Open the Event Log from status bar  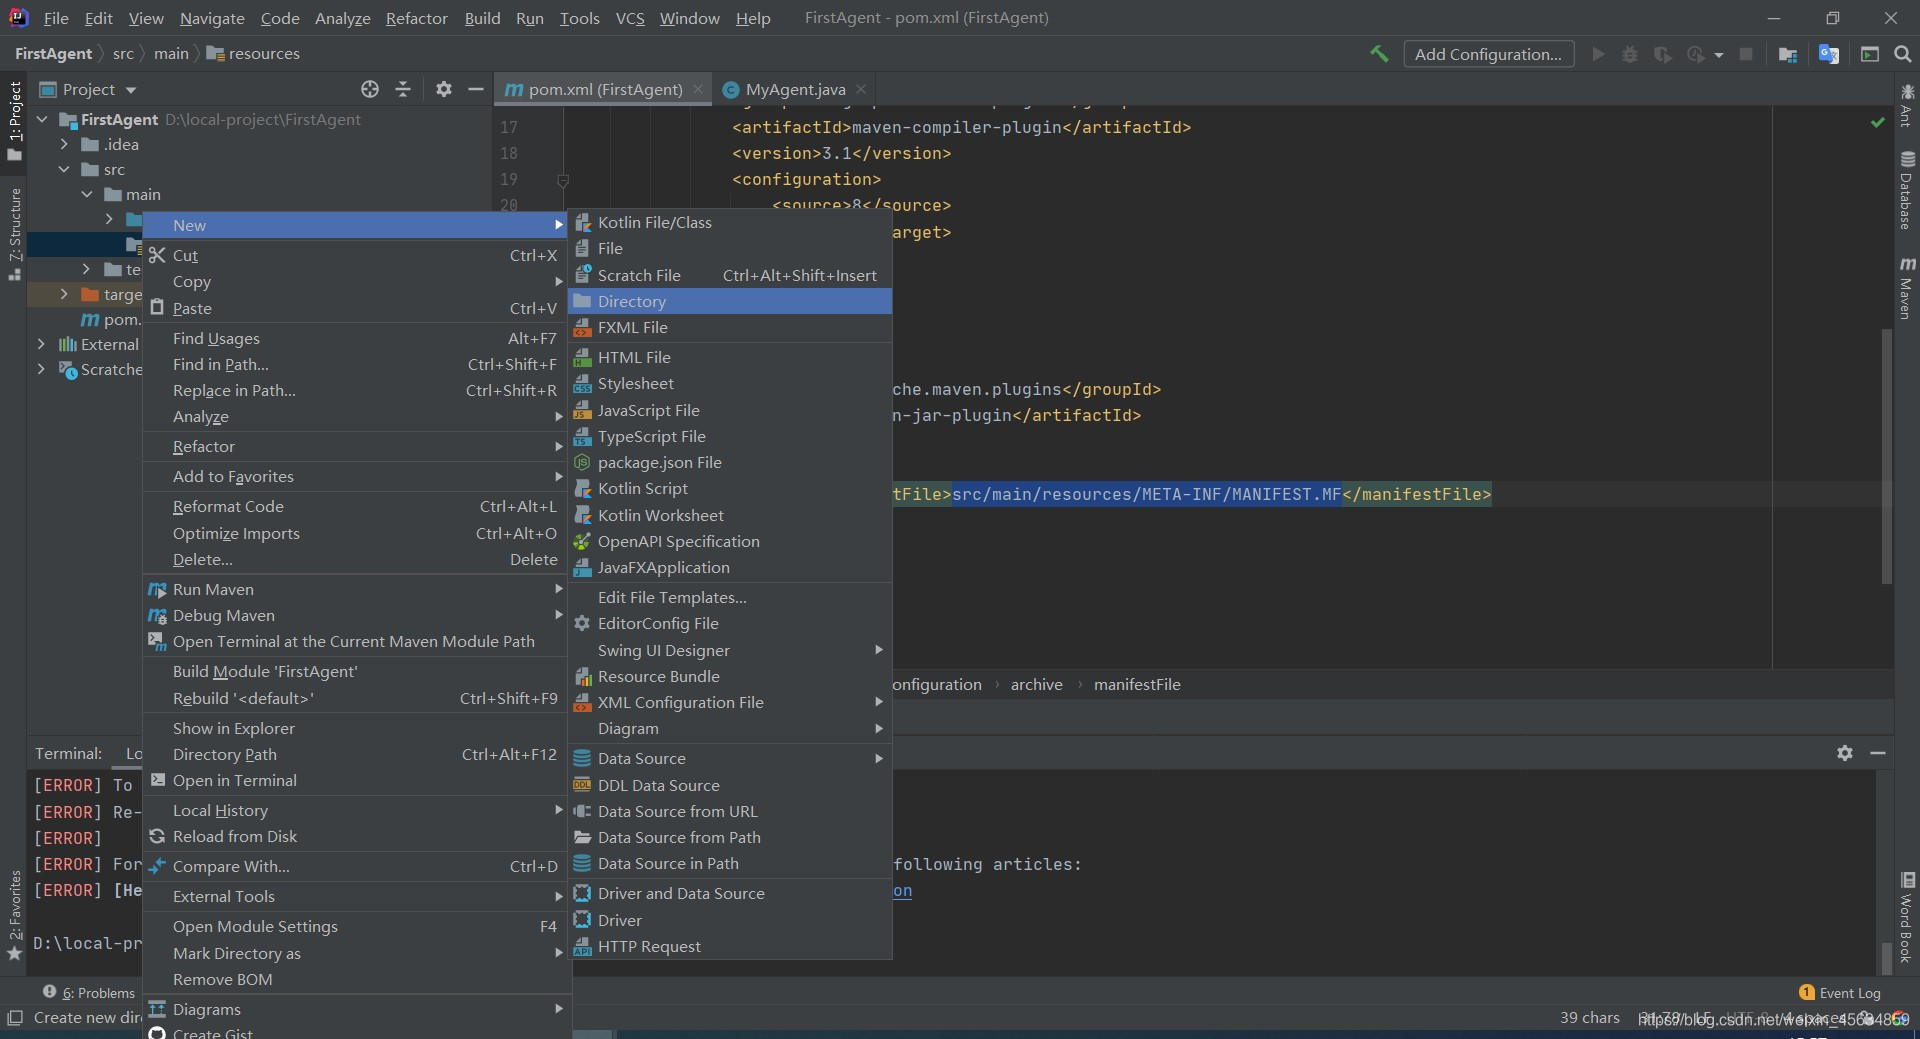click(x=1840, y=993)
